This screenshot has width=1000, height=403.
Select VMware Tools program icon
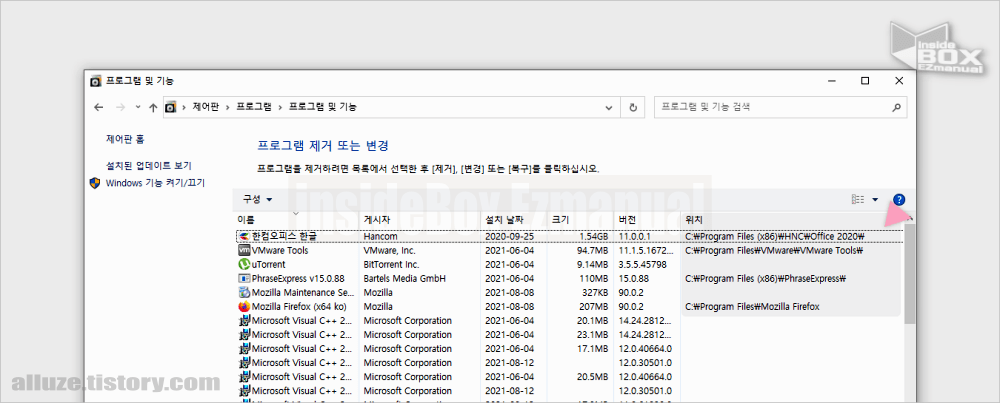click(x=244, y=251)
